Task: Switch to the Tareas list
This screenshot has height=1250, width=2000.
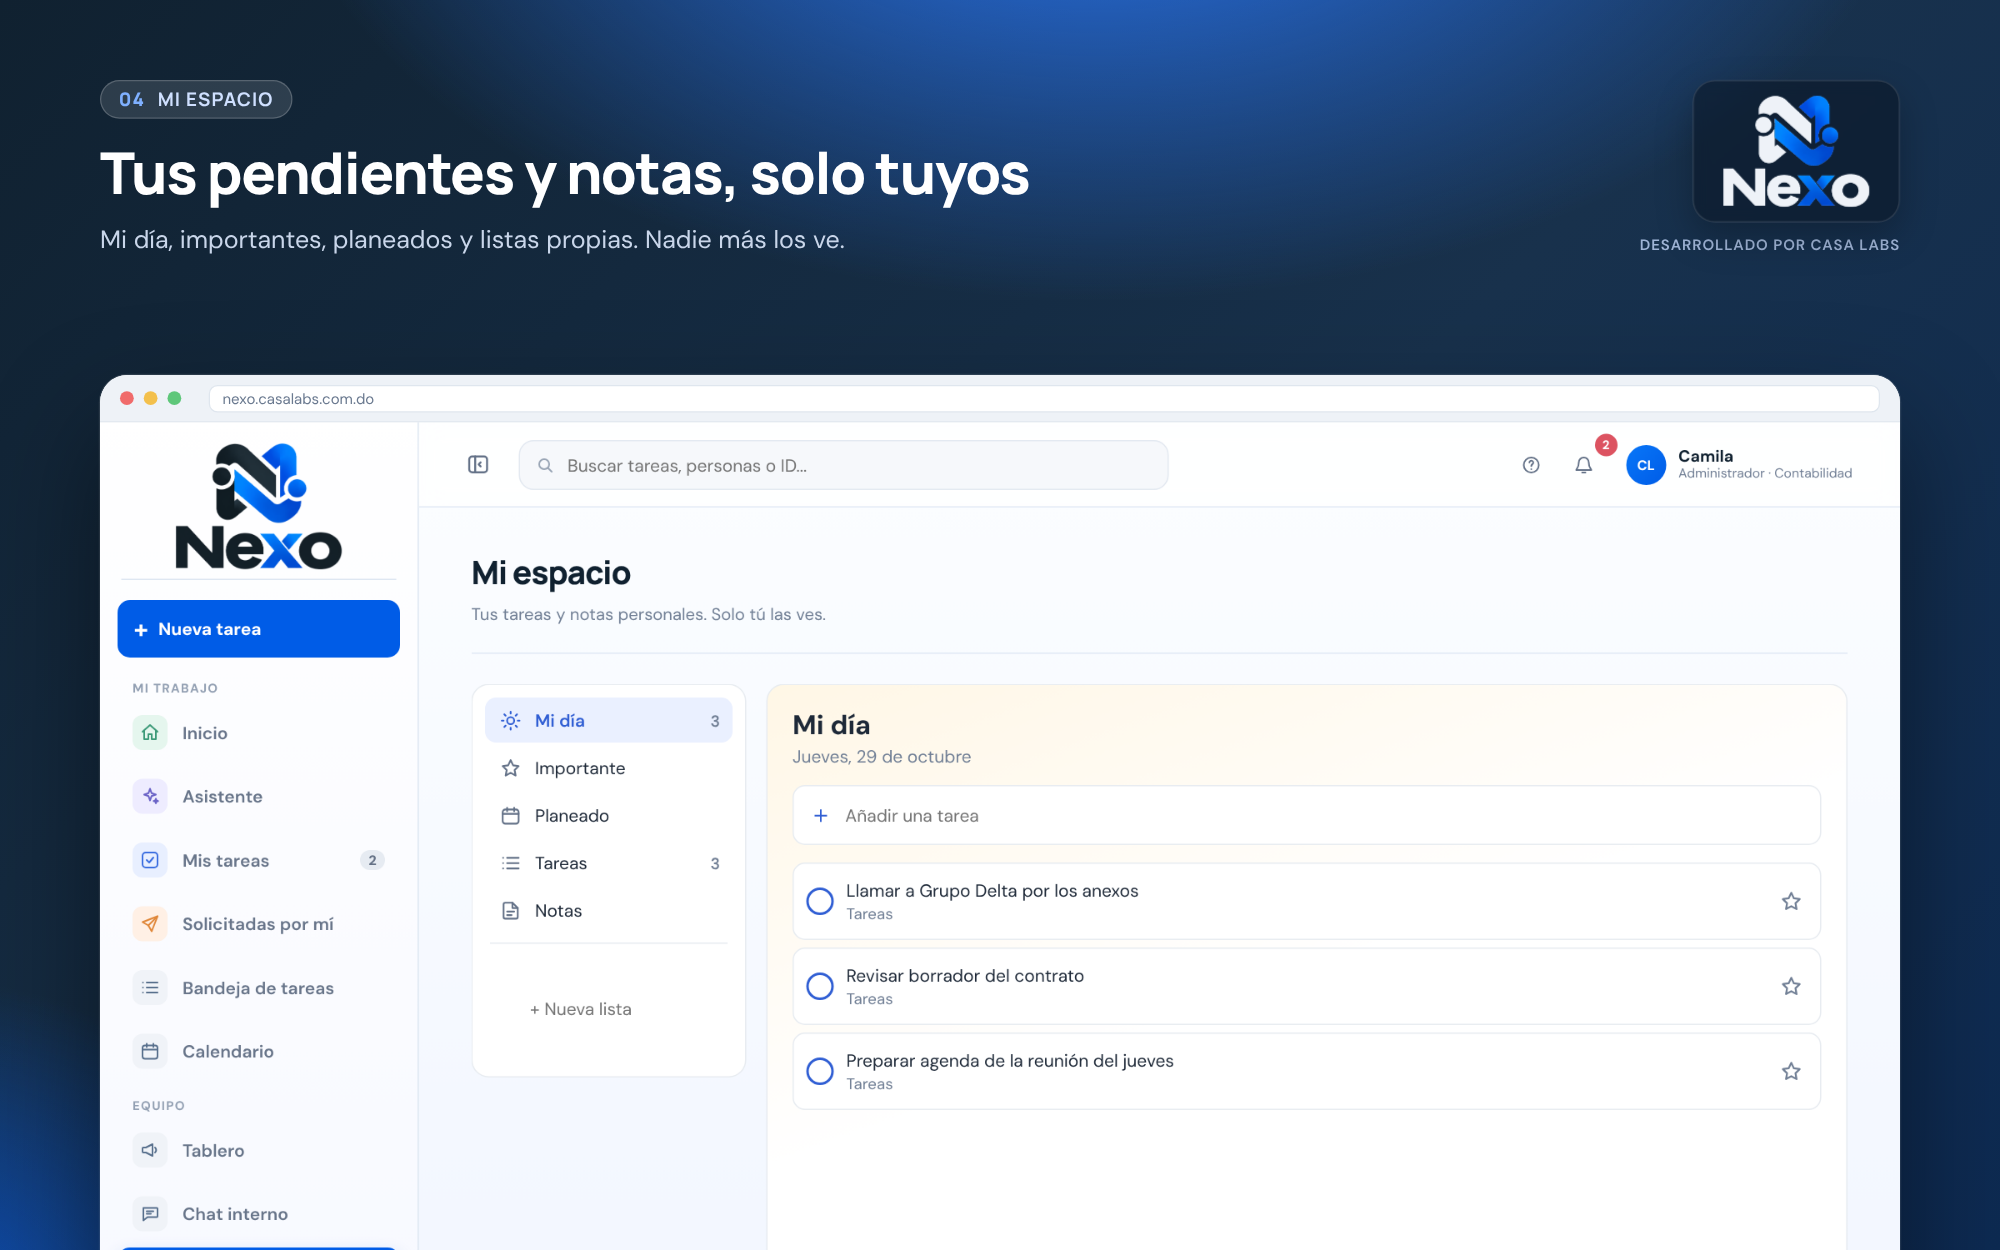Action: coord(609,863)
